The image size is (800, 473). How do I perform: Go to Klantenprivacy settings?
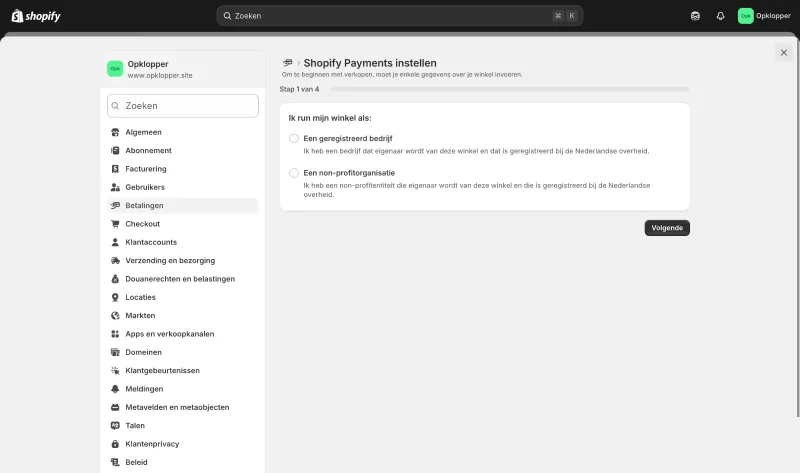(x=183, y=444)
